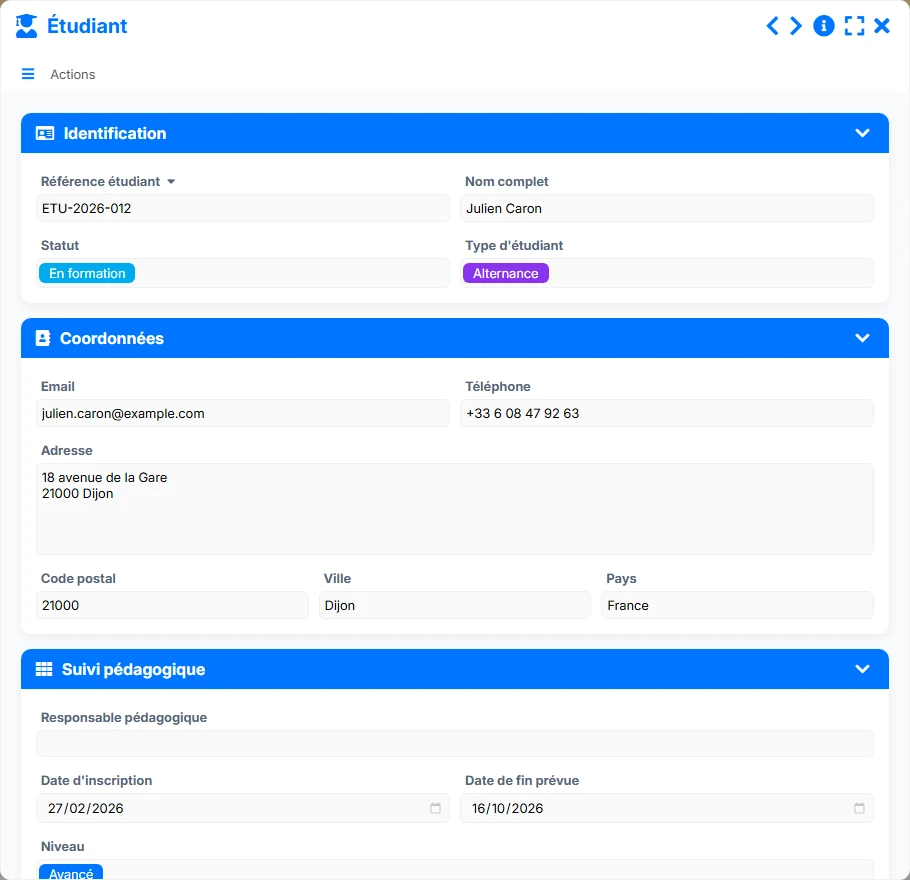Toggle fullscreen mode icon
The height and width of the screenshot is (880, 910).
tap(854, 26)
